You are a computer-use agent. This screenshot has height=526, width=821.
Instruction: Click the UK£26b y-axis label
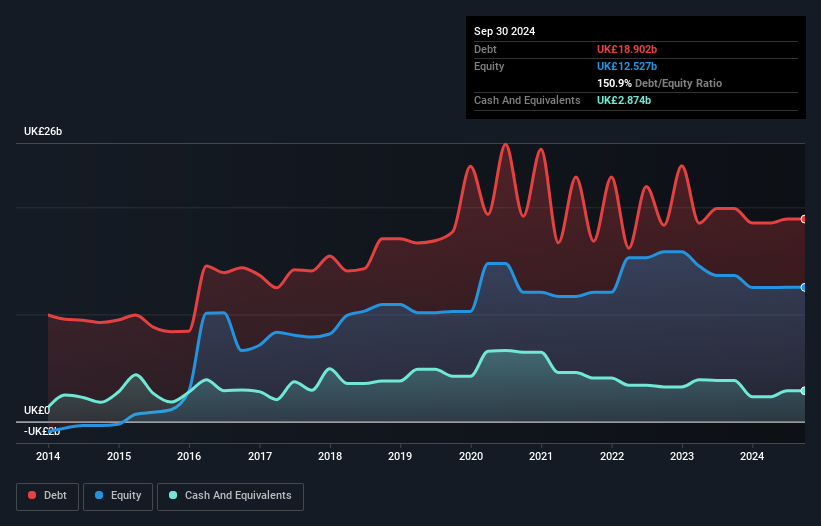point(43,131)
